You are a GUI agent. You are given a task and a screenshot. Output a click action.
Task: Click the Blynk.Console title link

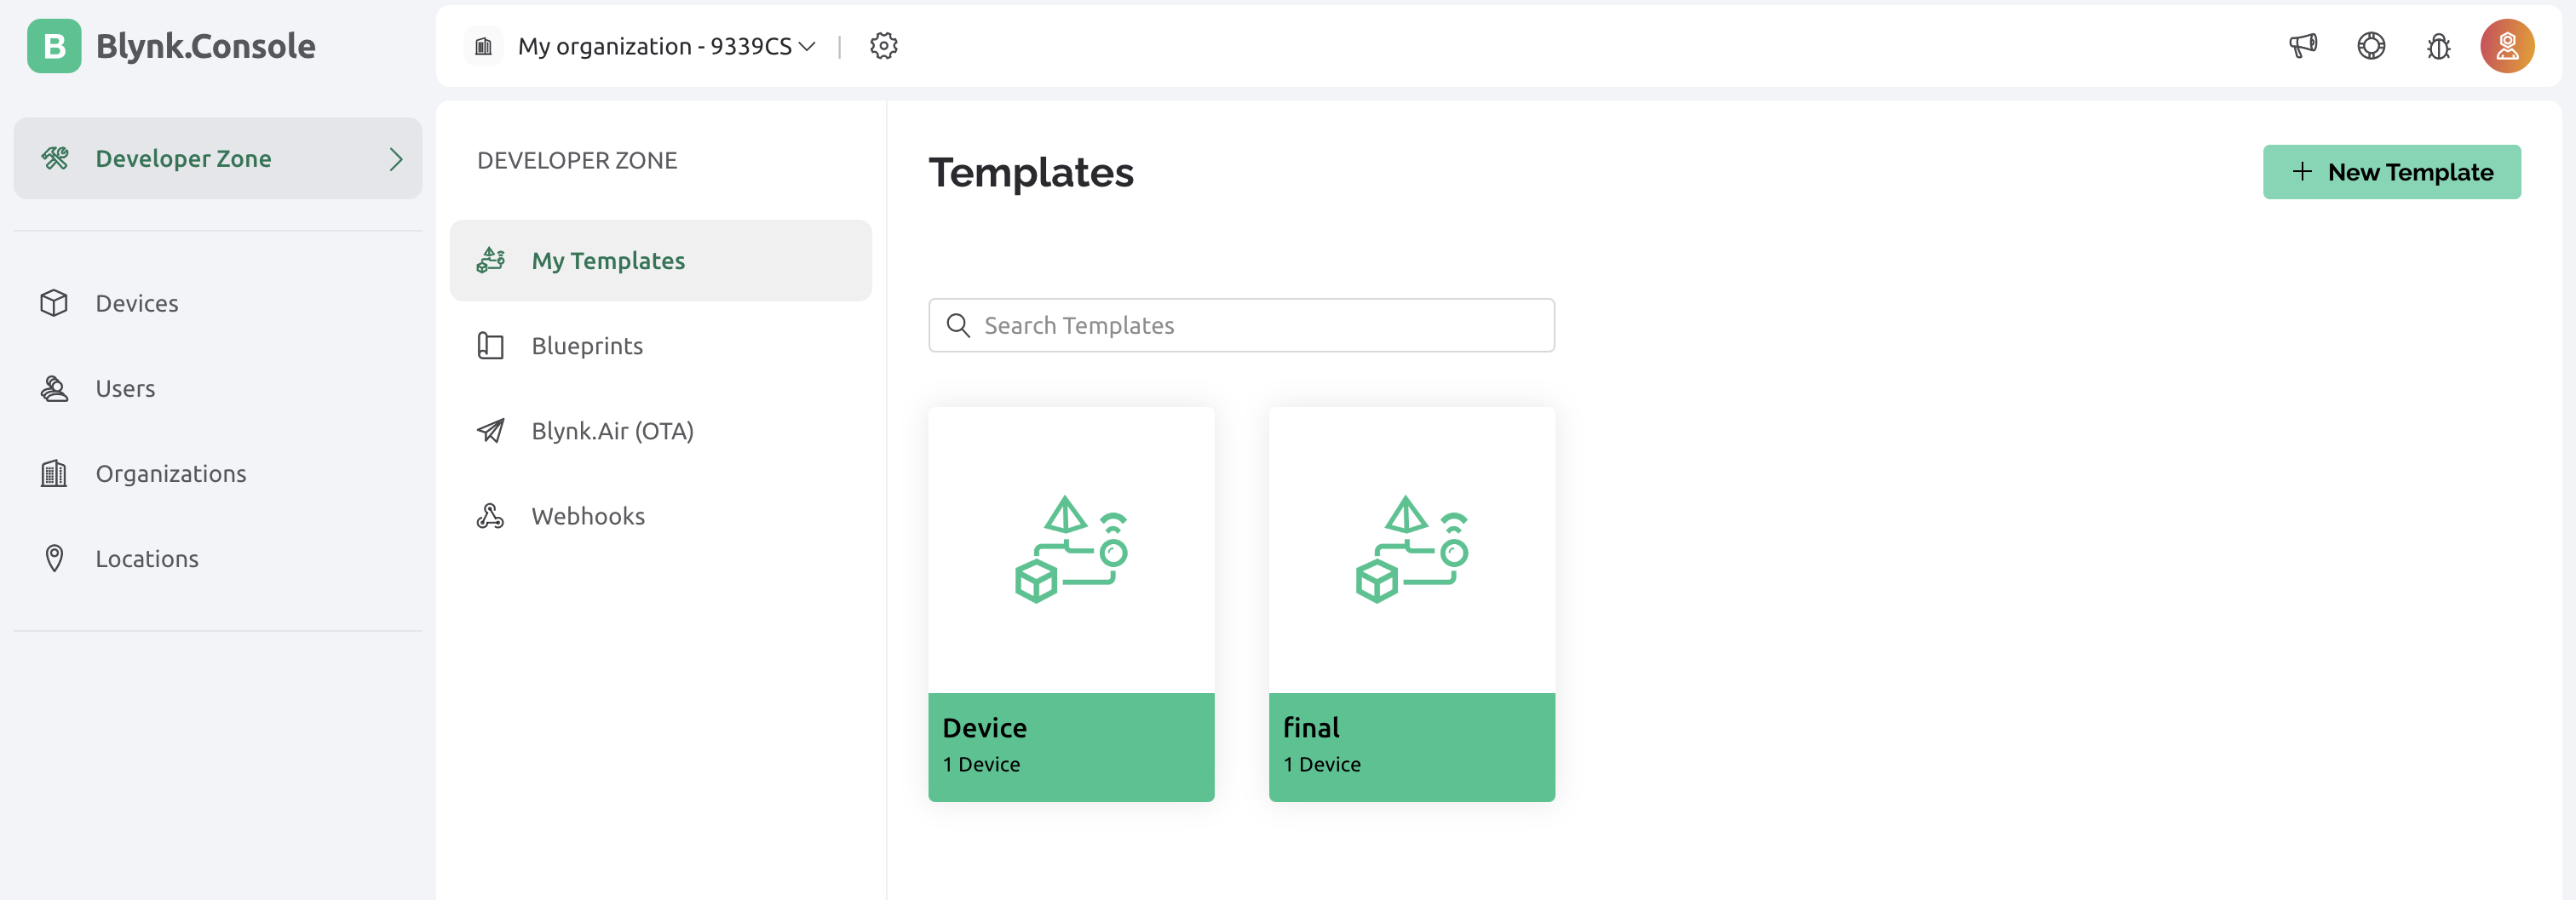(x=205, y=46)
